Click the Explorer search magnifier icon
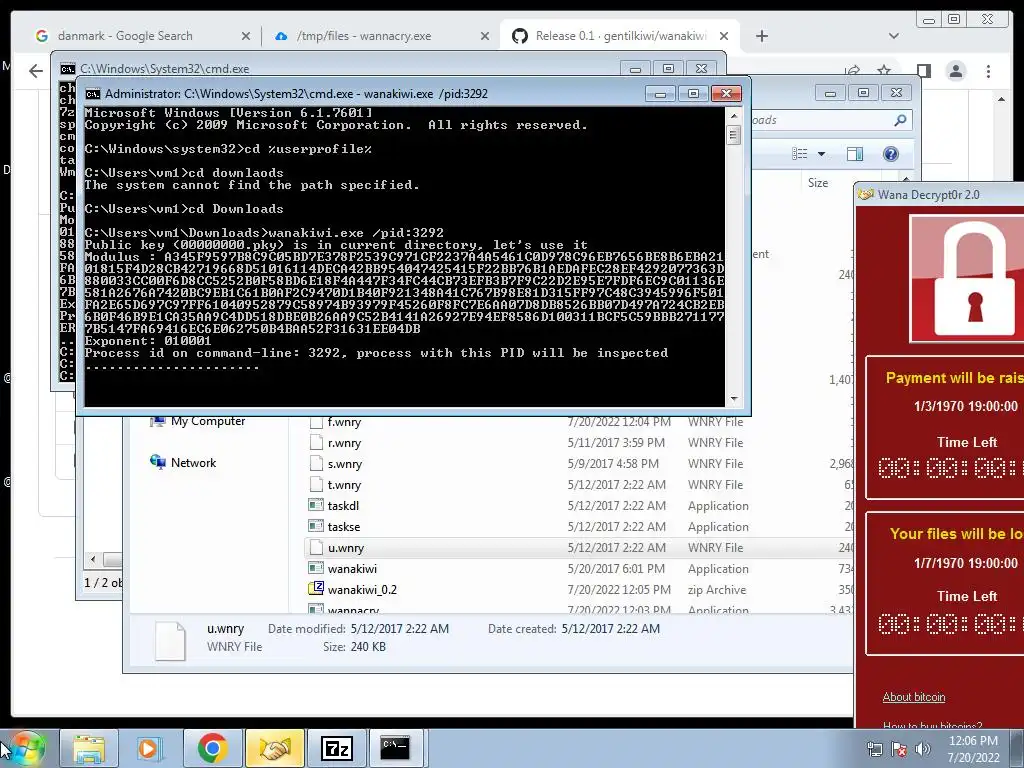 click(x=900, y=120)
